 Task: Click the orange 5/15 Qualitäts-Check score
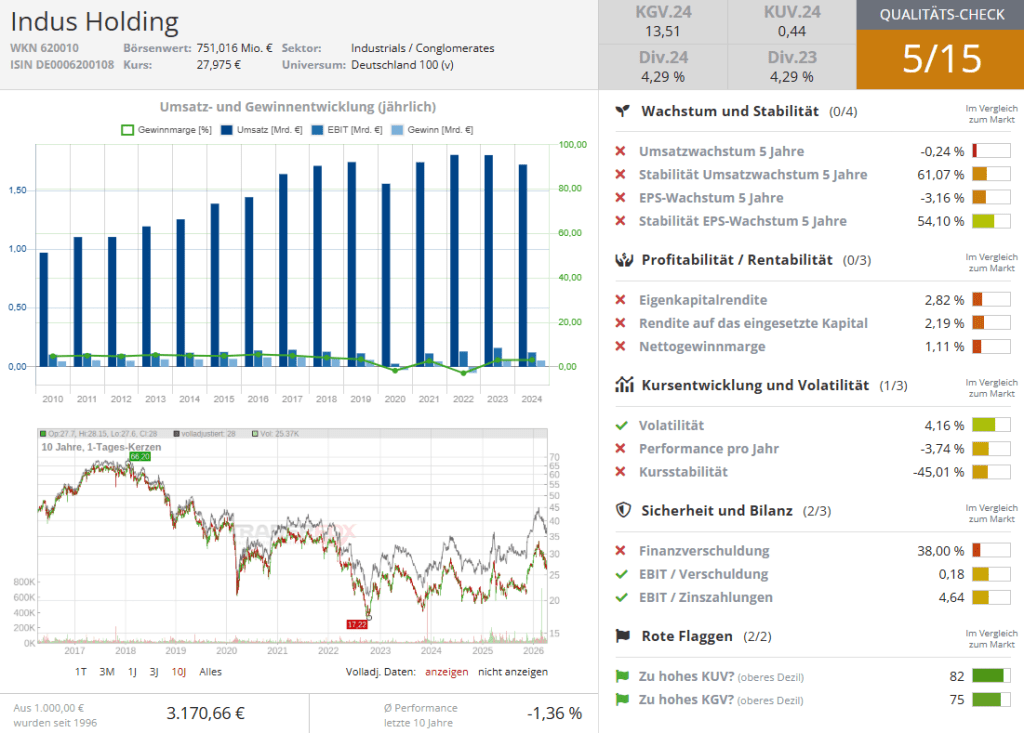(x=940, y=59)
